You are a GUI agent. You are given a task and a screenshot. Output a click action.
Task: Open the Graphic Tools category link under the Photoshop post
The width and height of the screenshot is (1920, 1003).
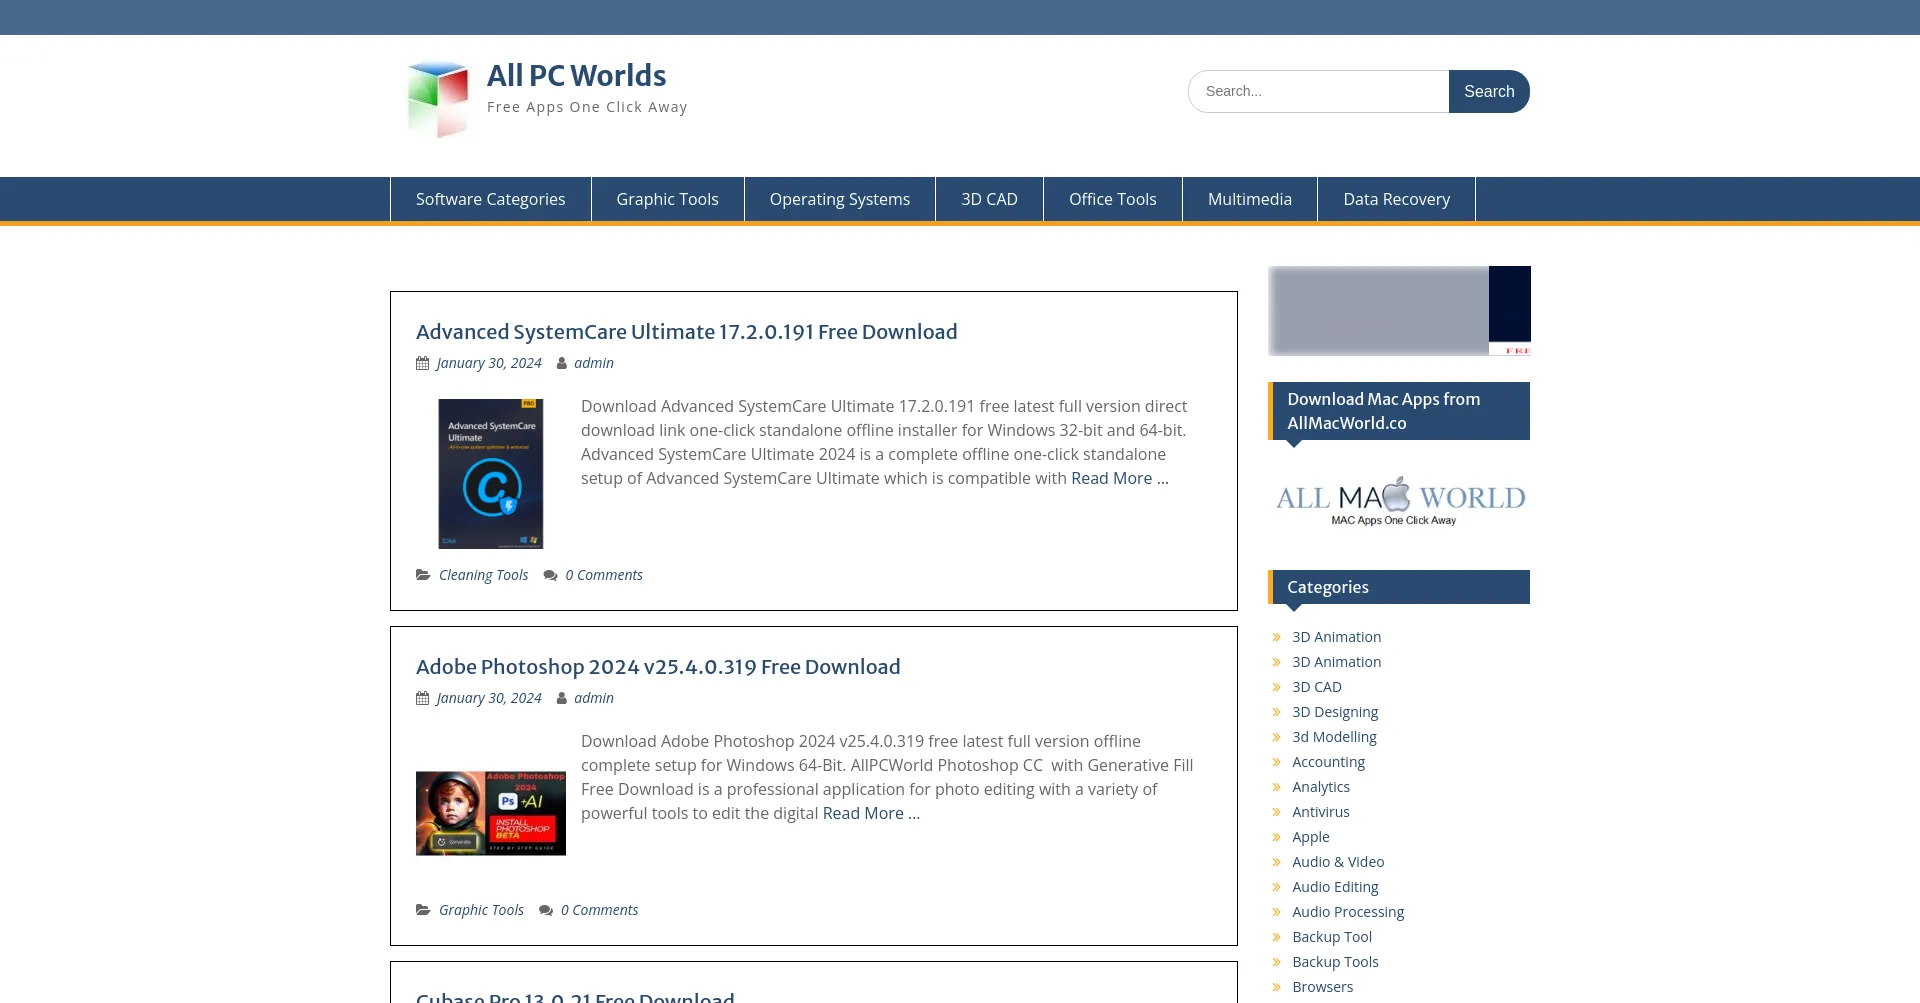pyautogui.click(x=481, y=910)
